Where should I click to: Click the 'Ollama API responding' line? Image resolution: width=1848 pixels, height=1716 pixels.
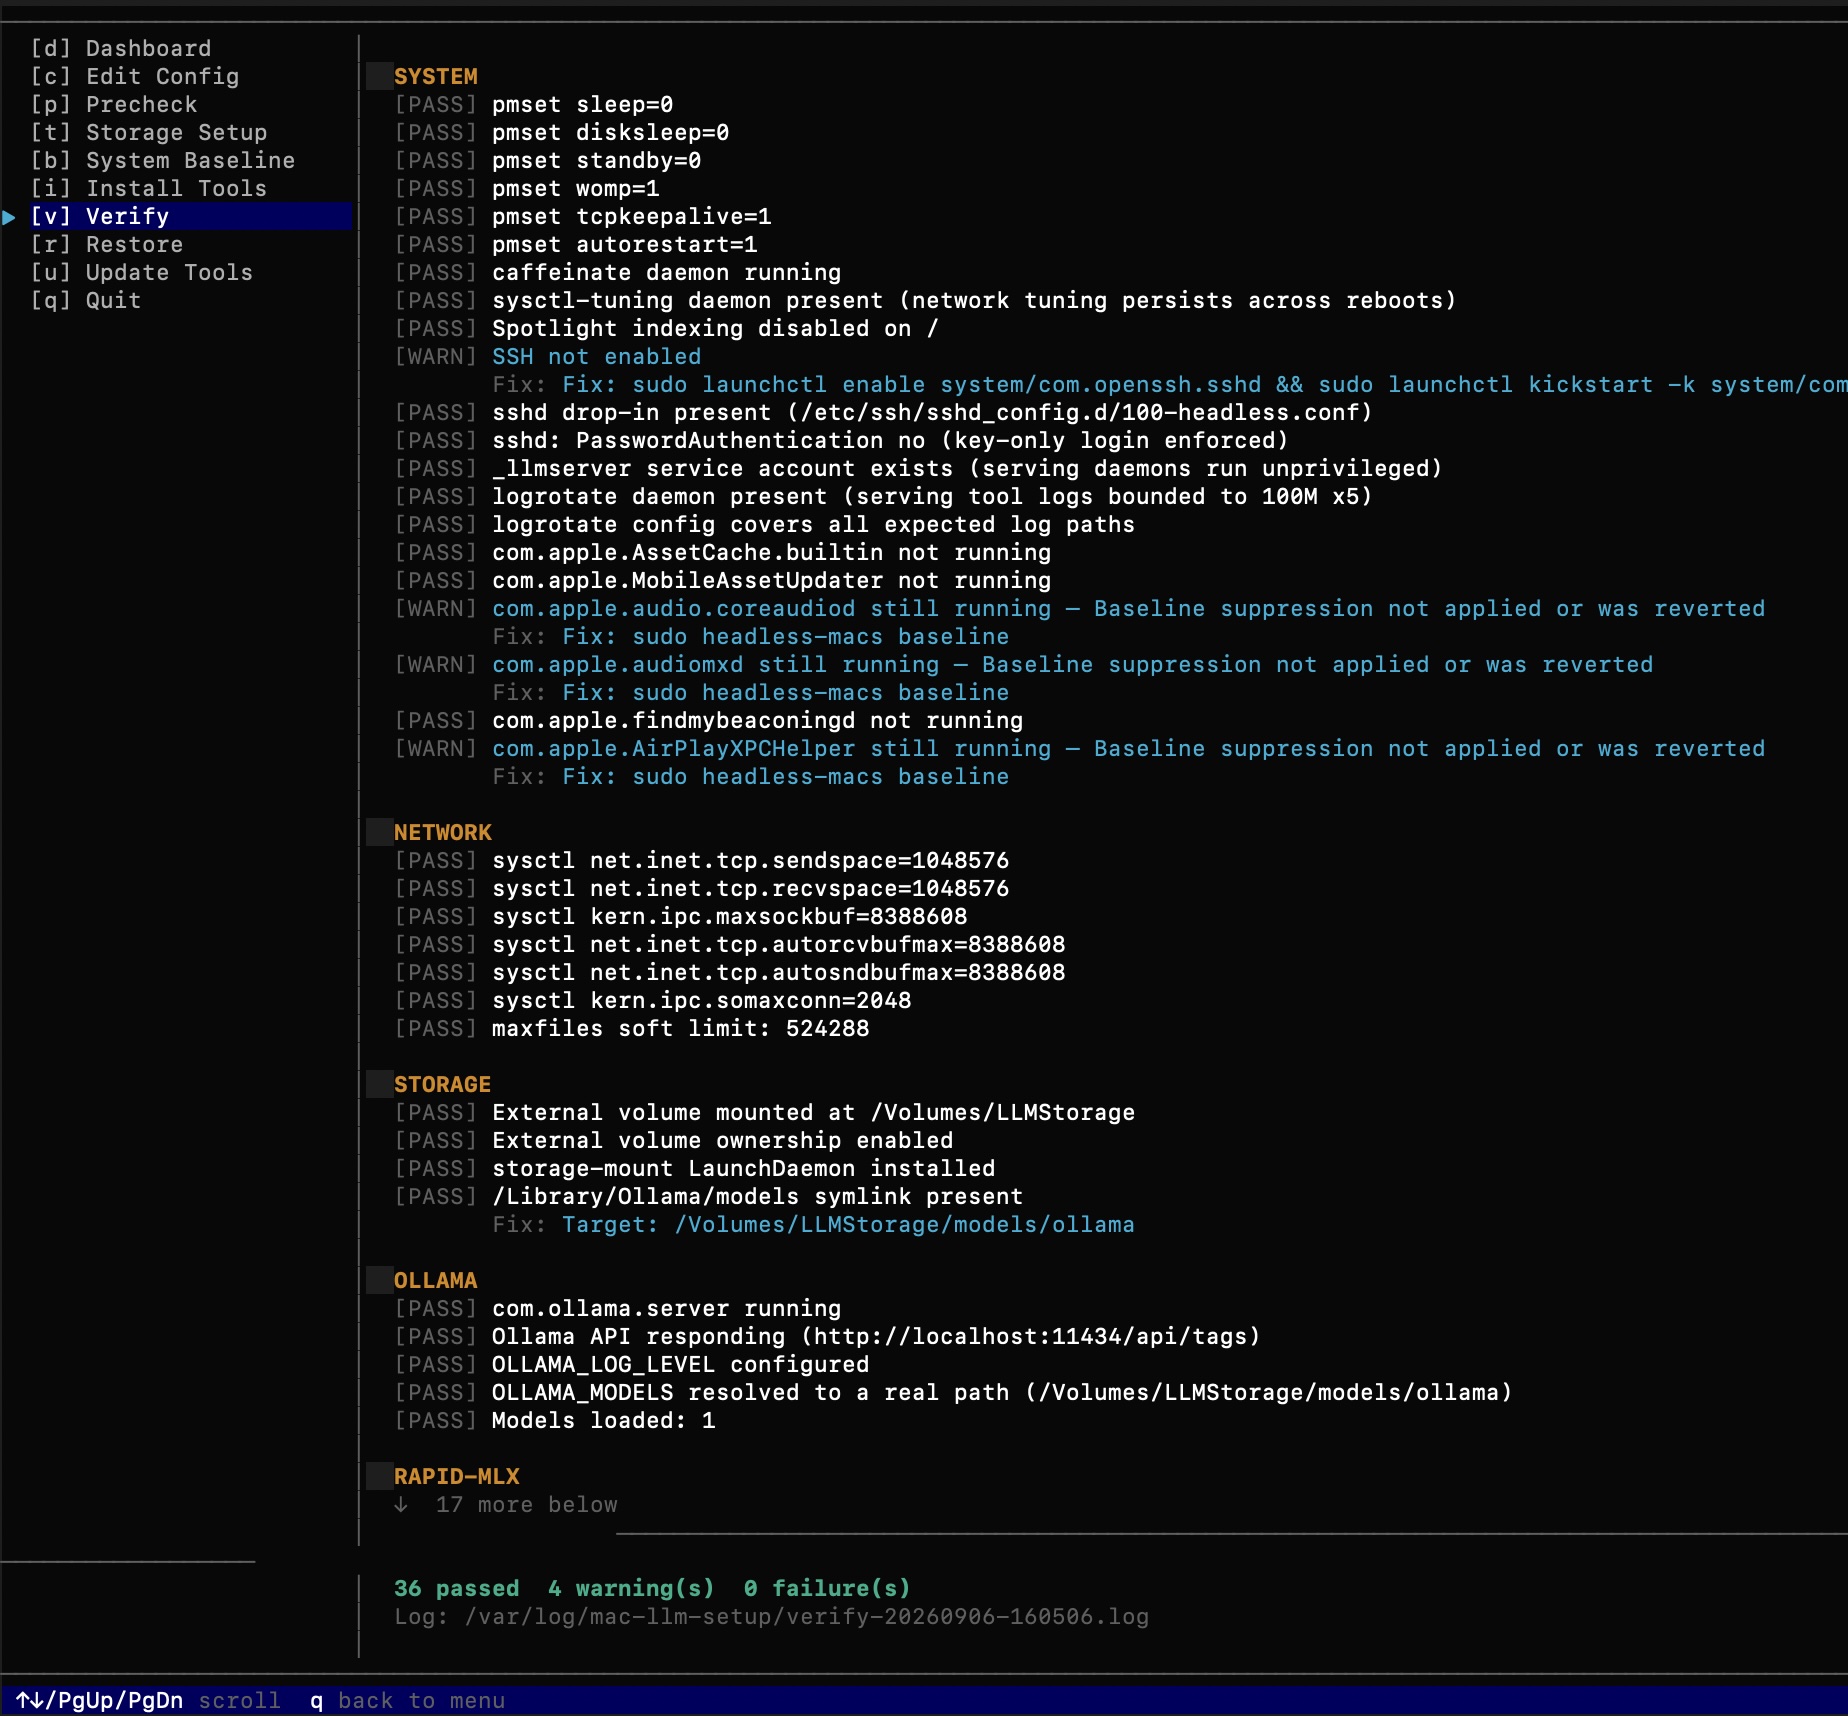827,1336
